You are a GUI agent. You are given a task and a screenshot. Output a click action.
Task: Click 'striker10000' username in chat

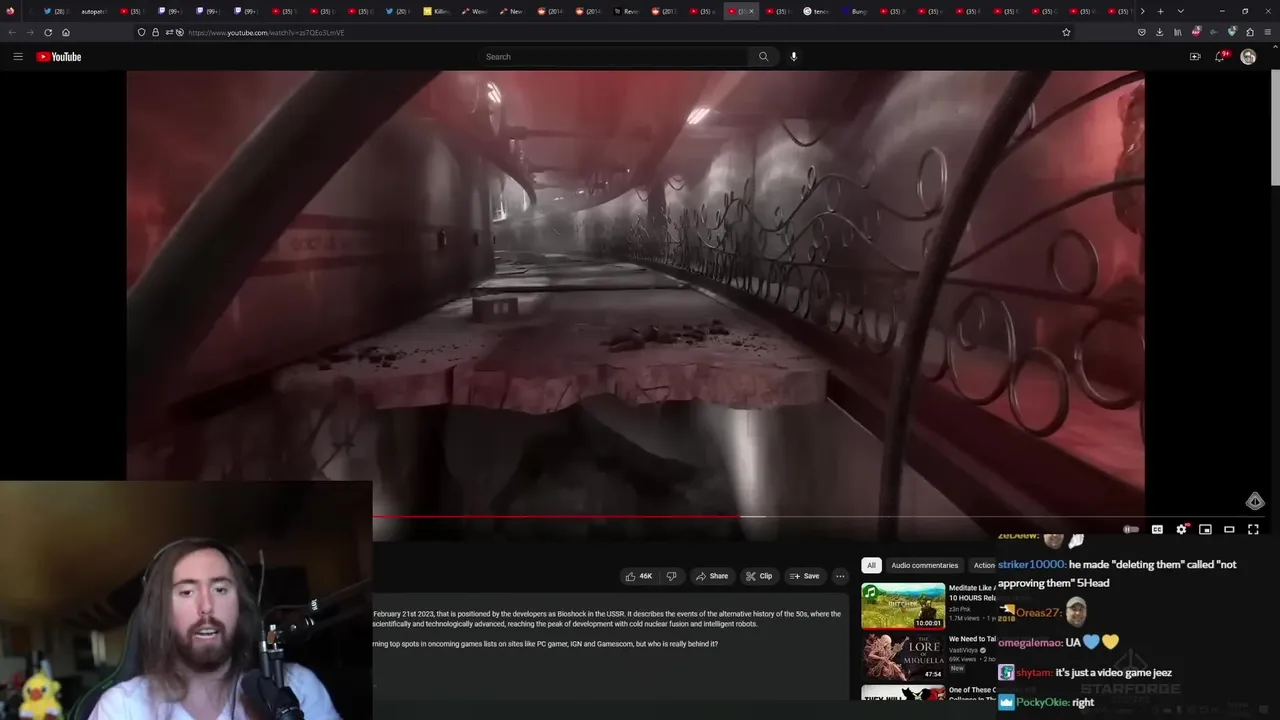point(1031,564)
